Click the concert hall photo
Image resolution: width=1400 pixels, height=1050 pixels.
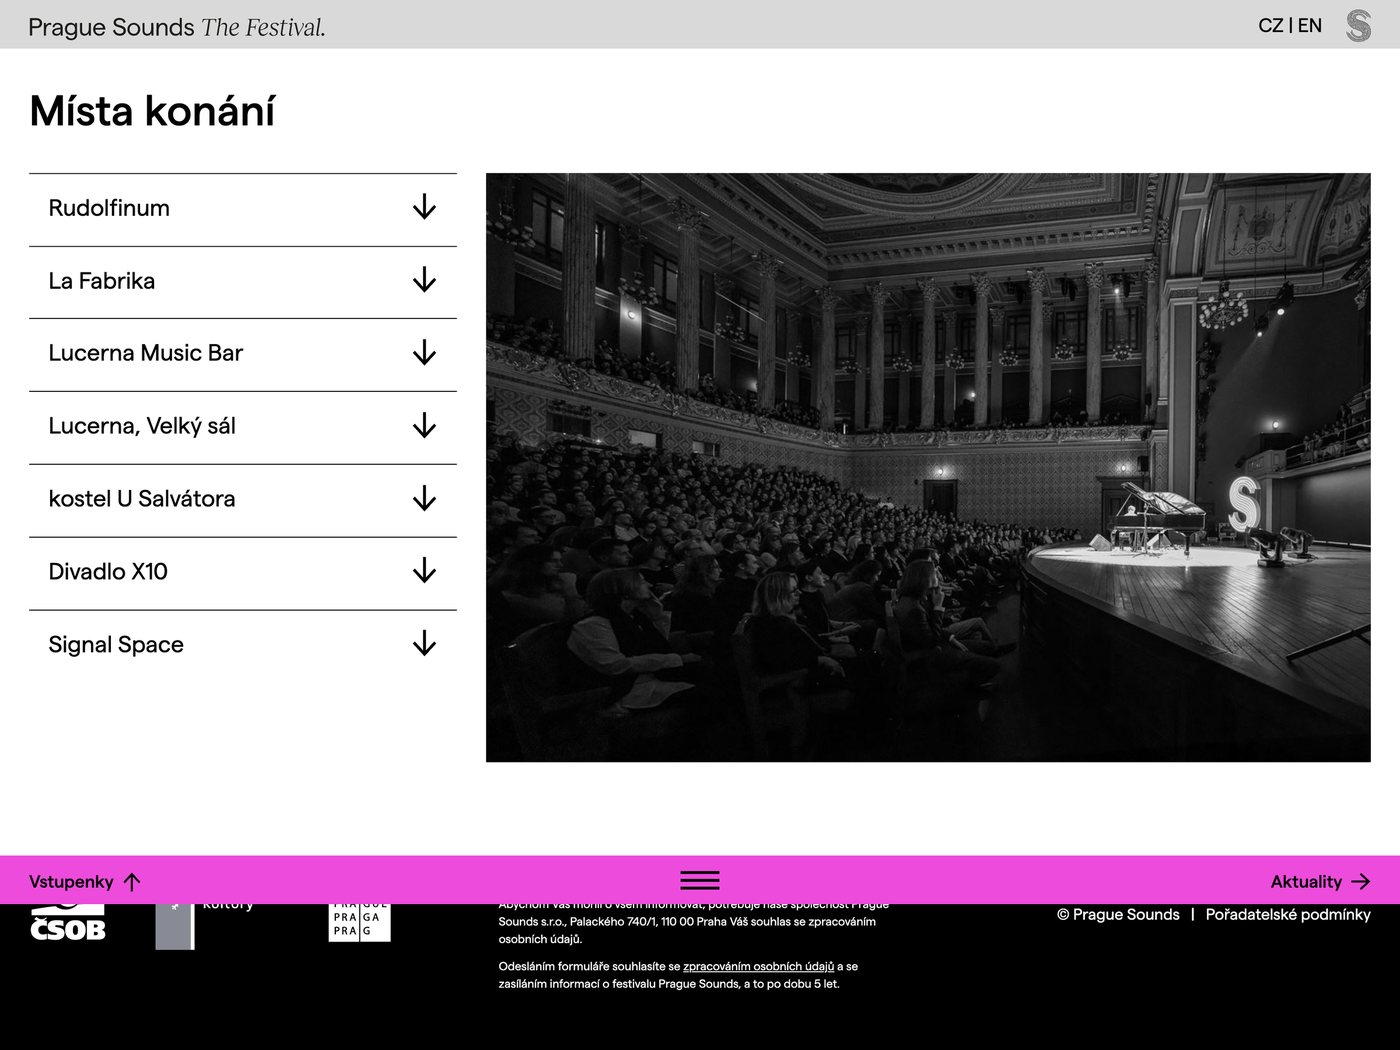(x=928, y=467)
